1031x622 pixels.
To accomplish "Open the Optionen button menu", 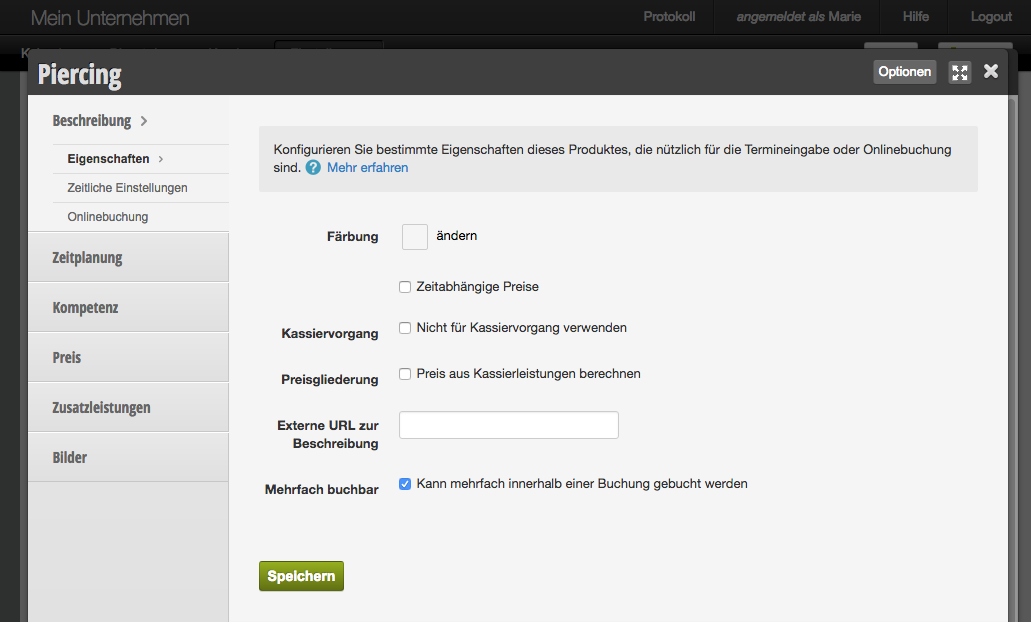I will coord(904,72).
